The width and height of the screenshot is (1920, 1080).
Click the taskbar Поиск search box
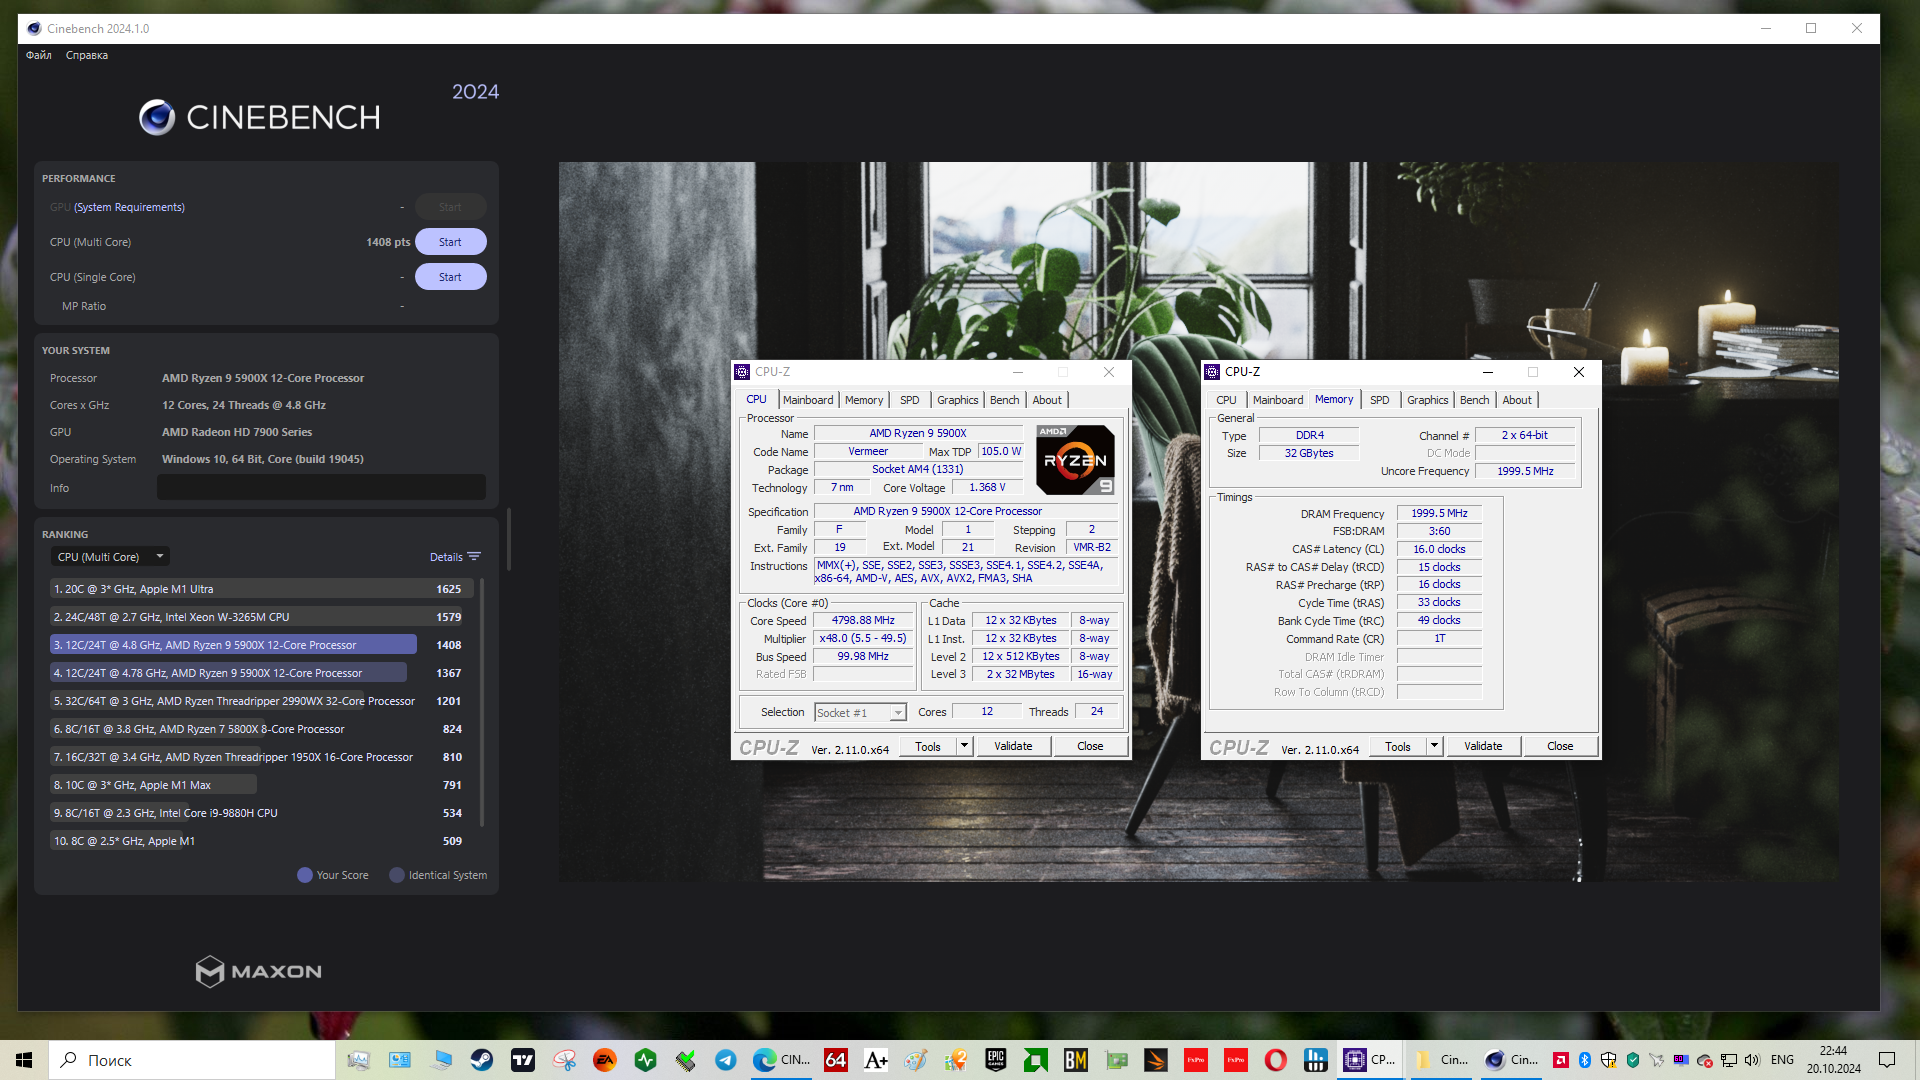coord(192,1060)
